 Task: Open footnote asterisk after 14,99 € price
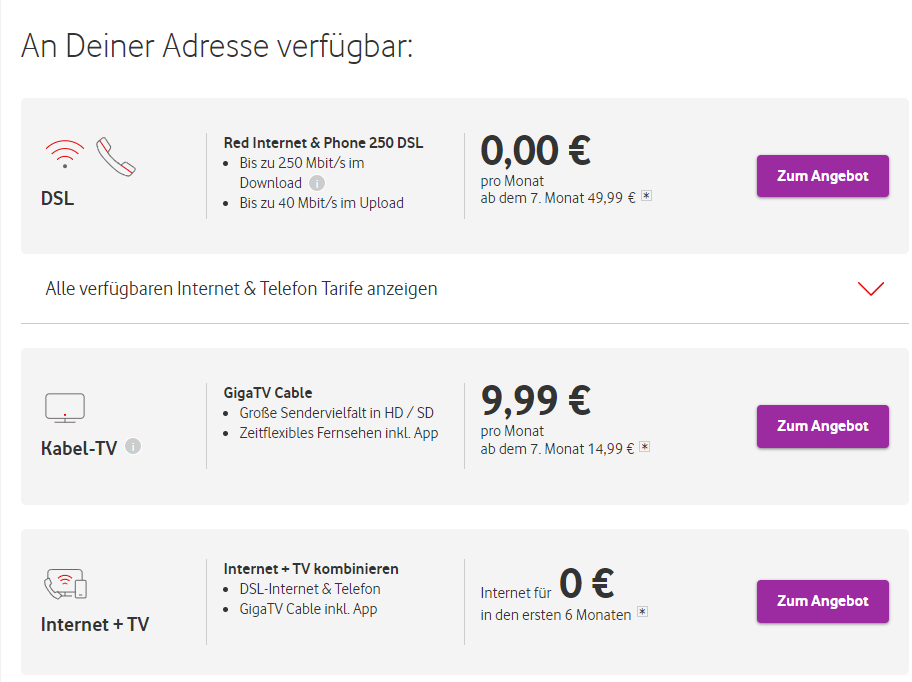(645, 448)
